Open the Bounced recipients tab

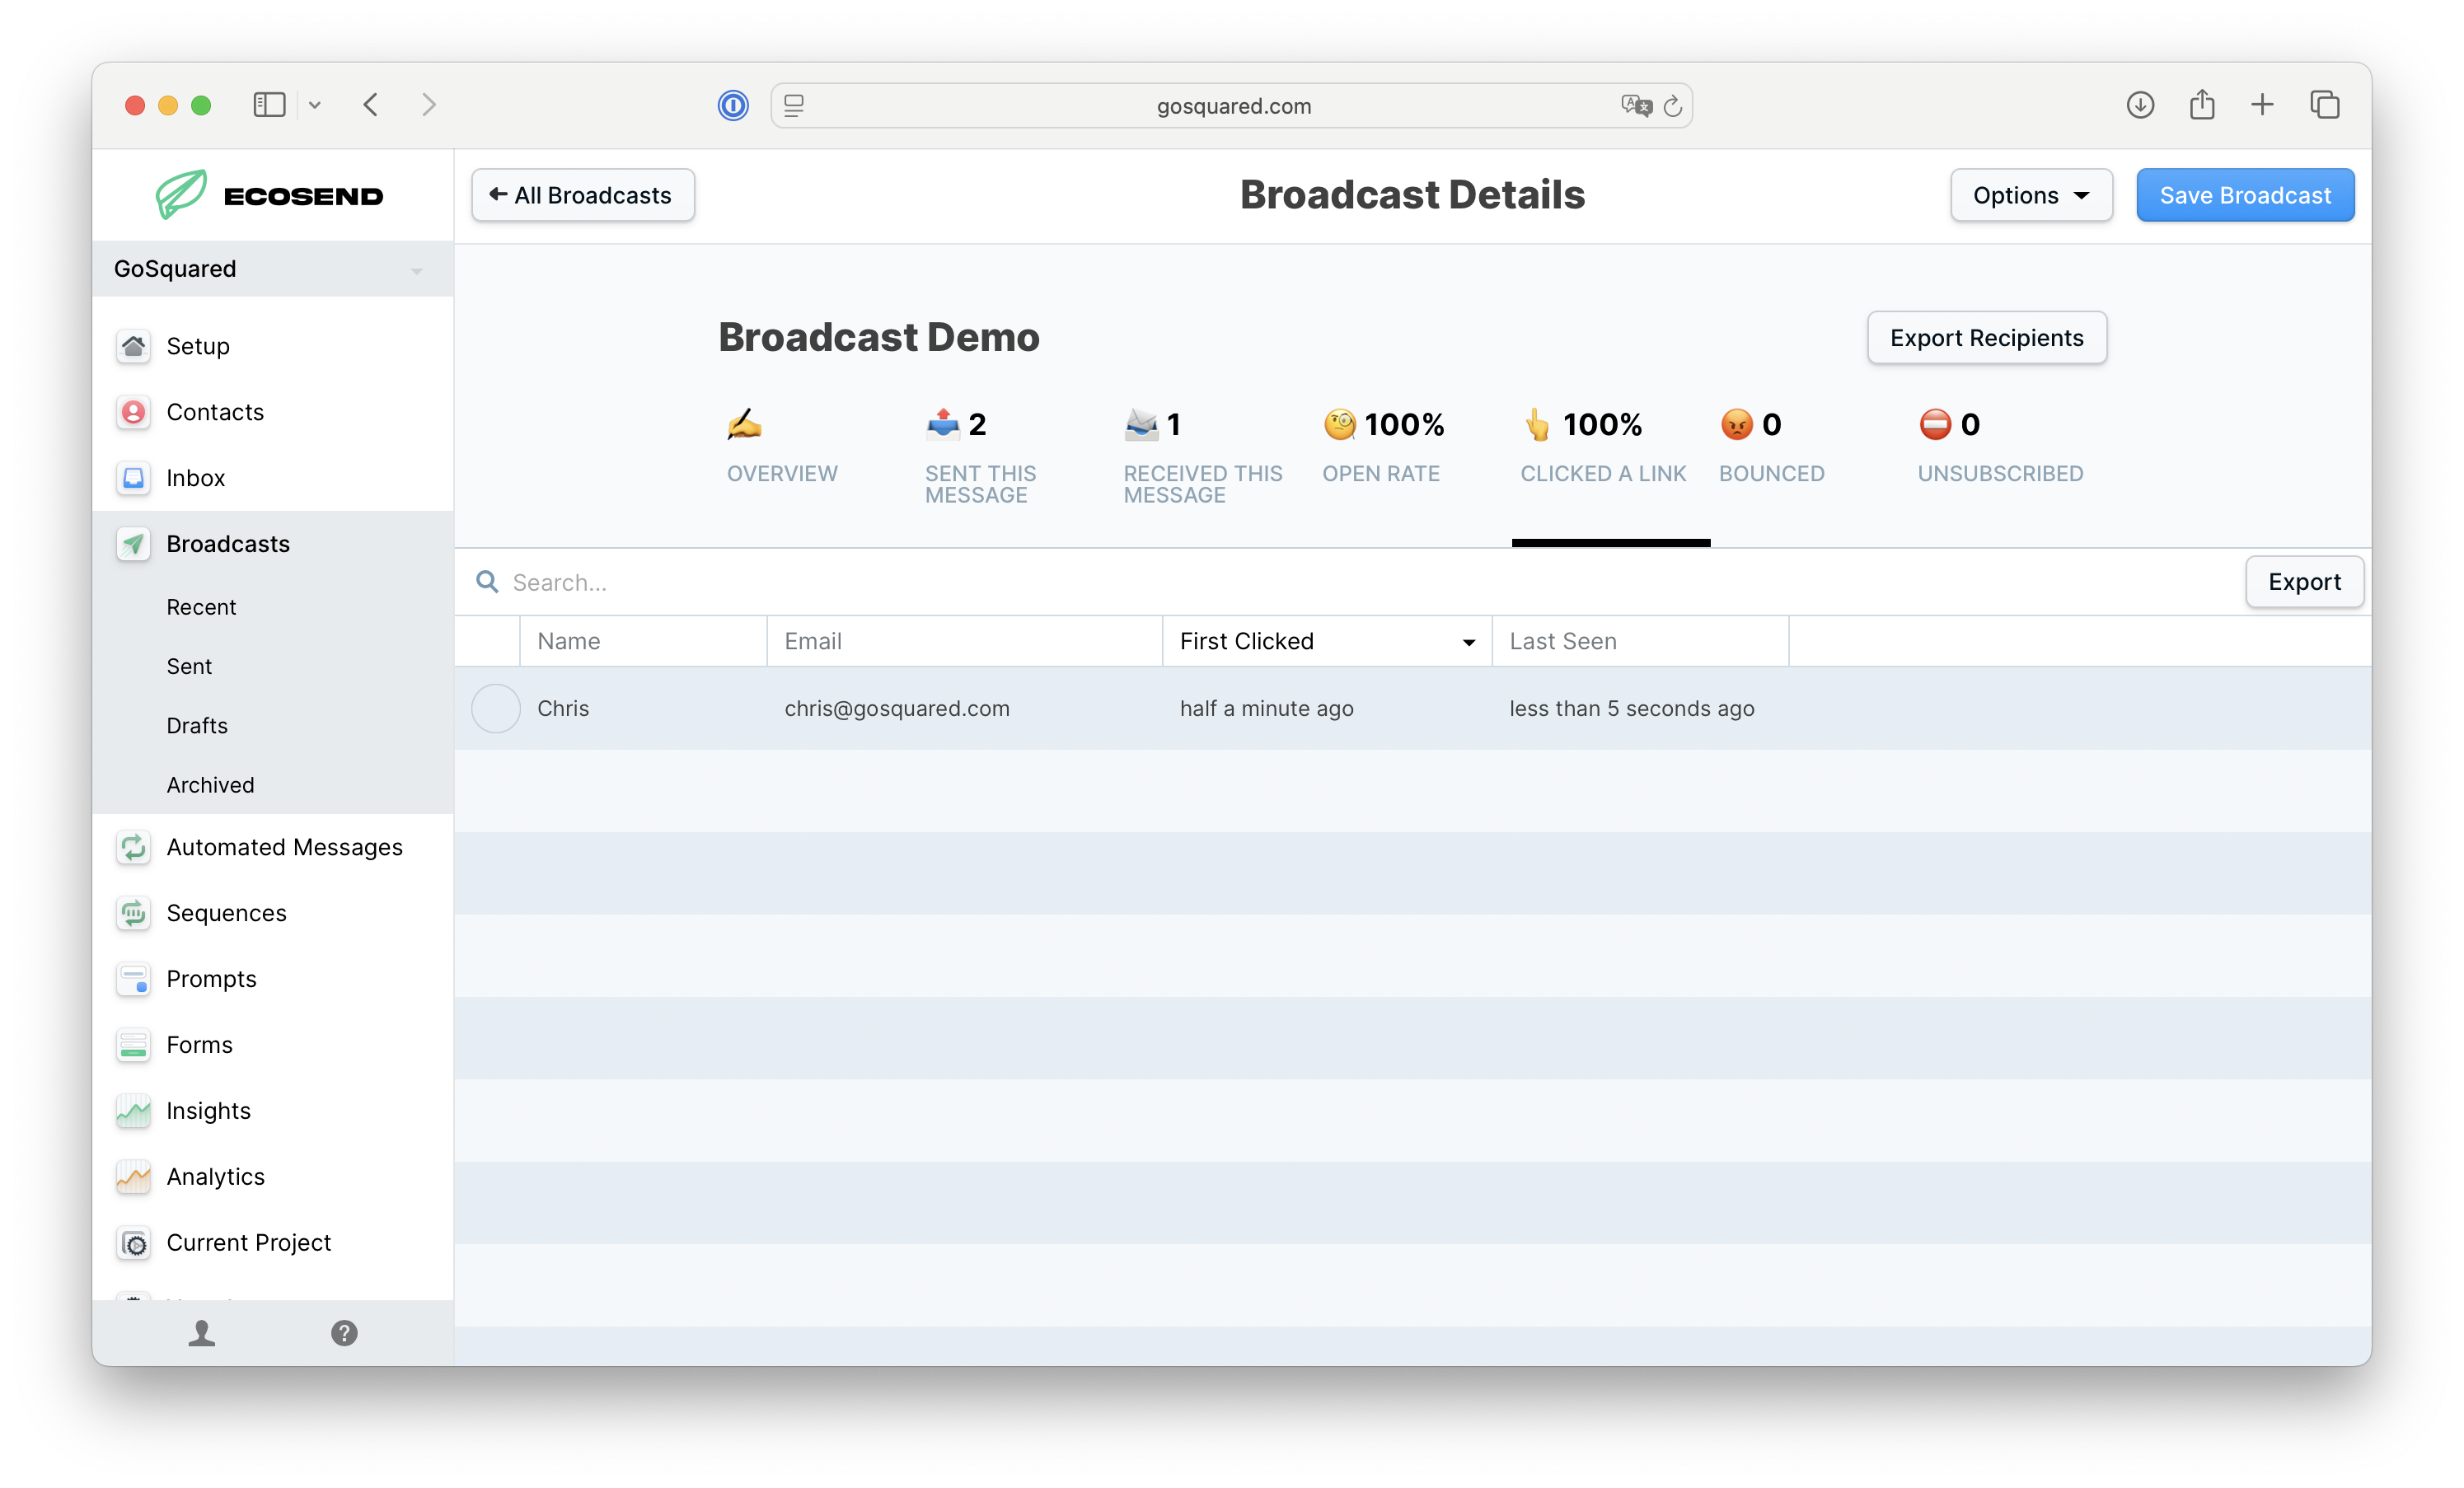pos(1771,448)
